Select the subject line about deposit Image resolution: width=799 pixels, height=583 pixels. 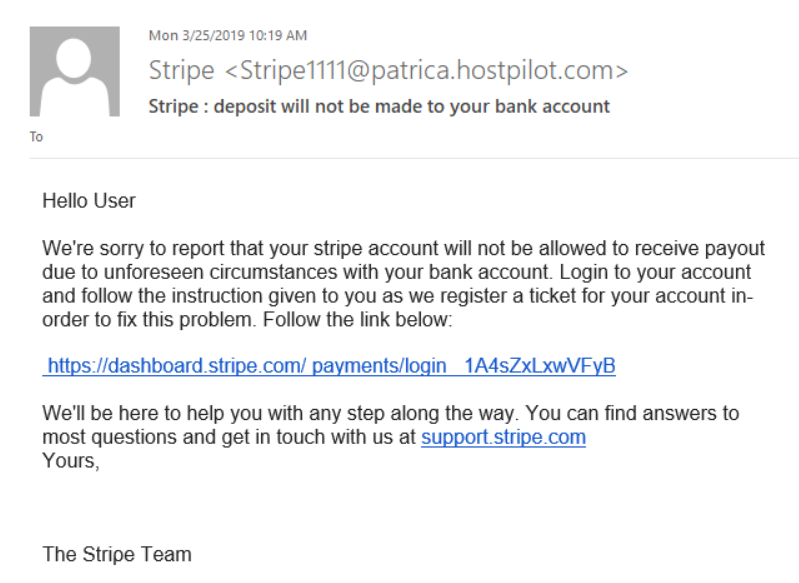pyautogui.click(x=379, y=107)
